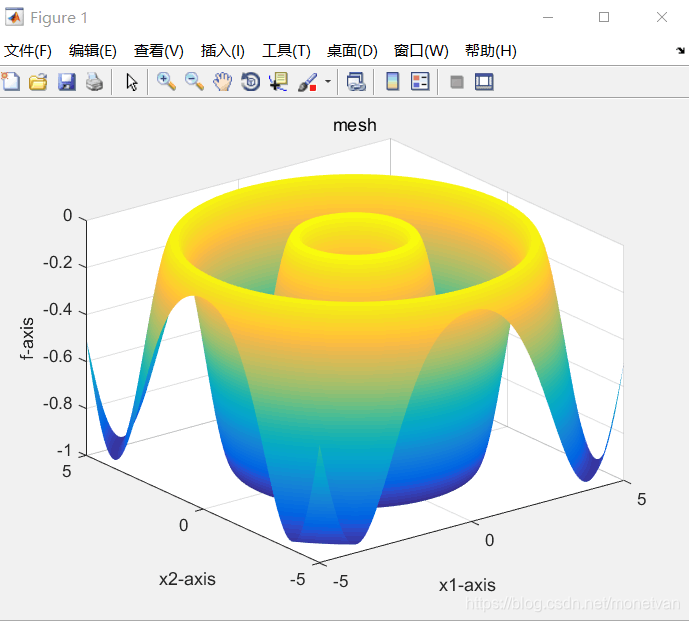The image size is (689, 622).
Task: Open the 编辑(E) menu
Action: pos(93,51)
